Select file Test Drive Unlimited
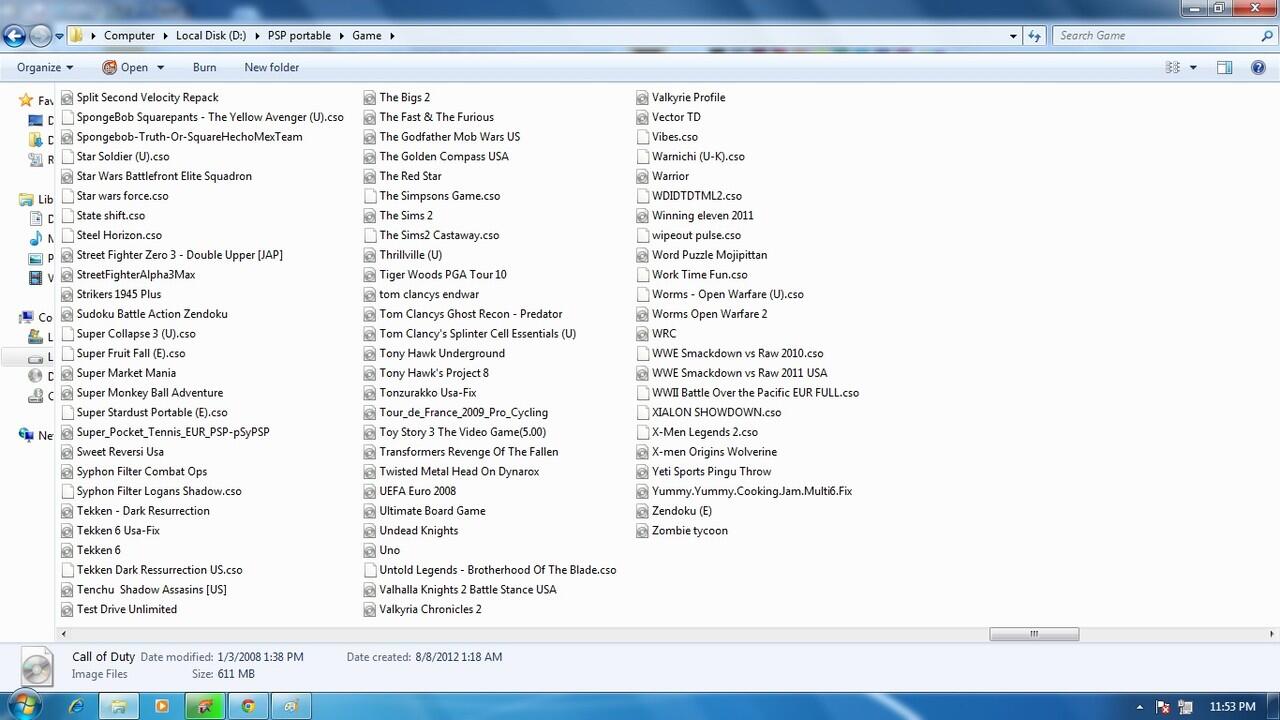Viewport: 1280px width, 720px height. [126, 610]
